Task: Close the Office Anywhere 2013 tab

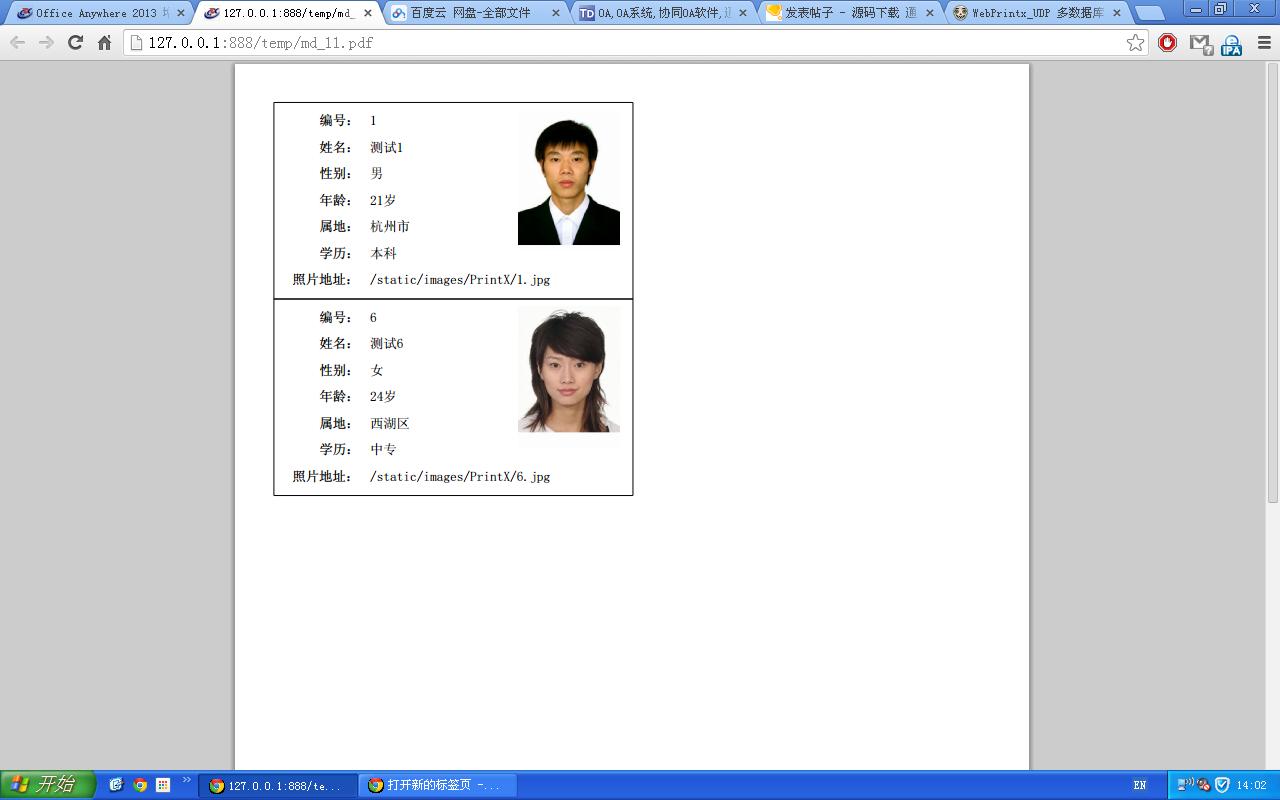Action: (x=181, y=13)
